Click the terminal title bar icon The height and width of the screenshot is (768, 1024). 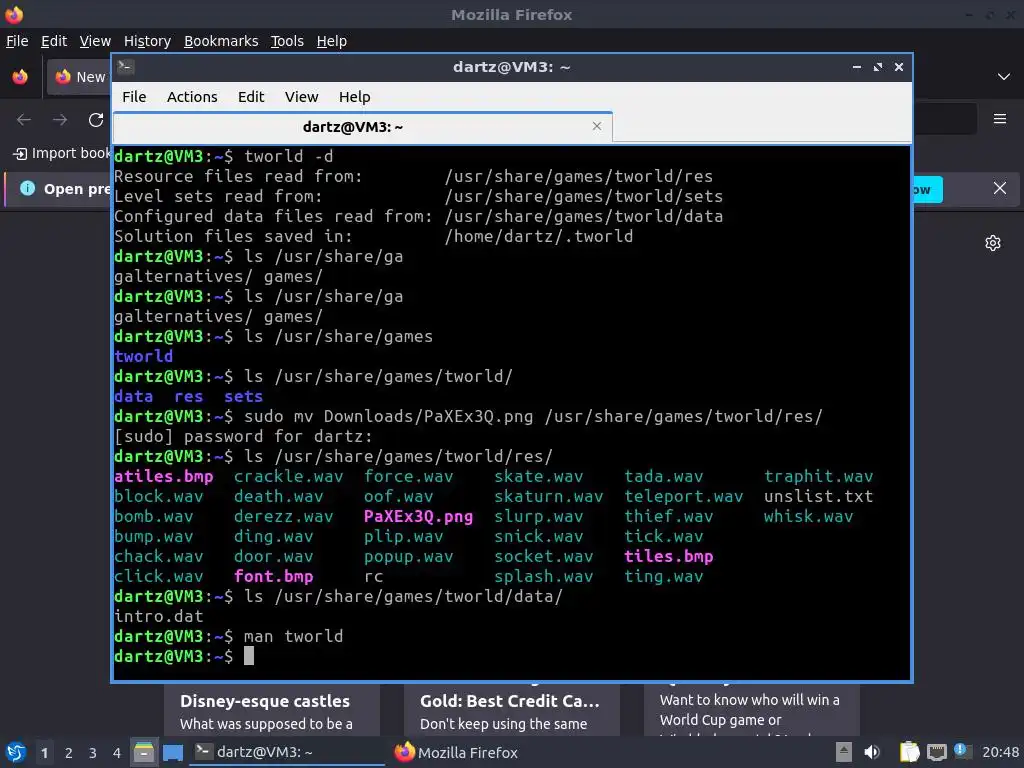126,67
